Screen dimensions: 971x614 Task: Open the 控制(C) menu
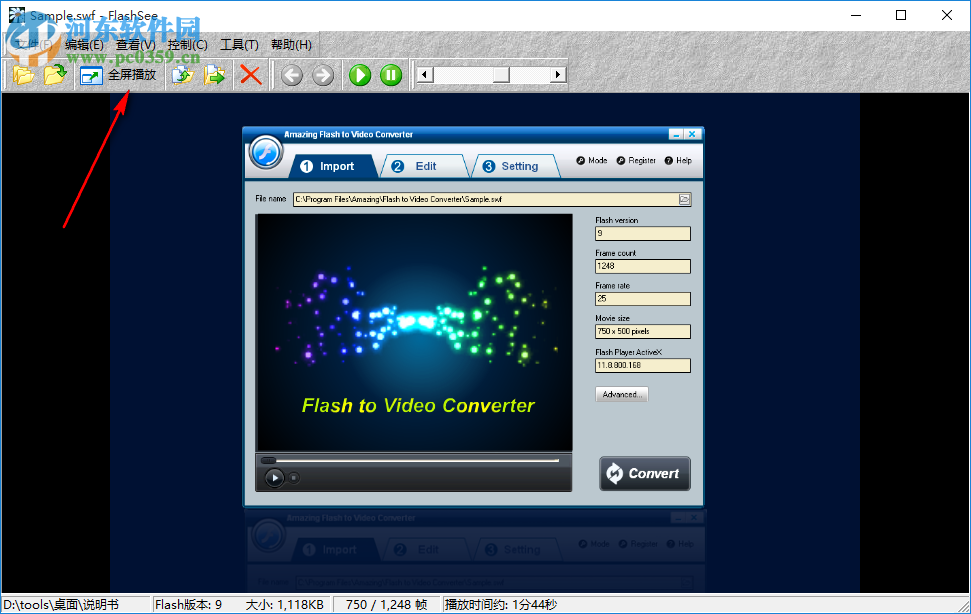(186, 44)
